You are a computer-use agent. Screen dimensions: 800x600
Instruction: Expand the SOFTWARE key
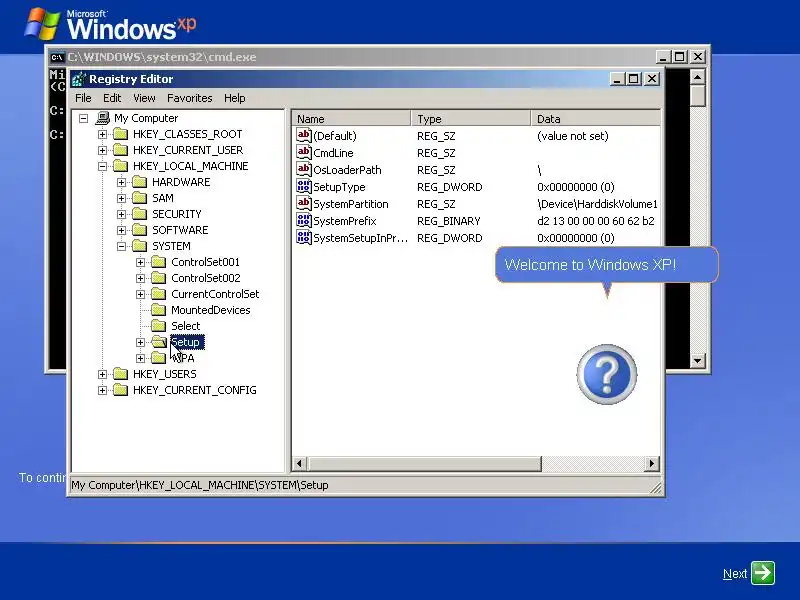point(121,230)
